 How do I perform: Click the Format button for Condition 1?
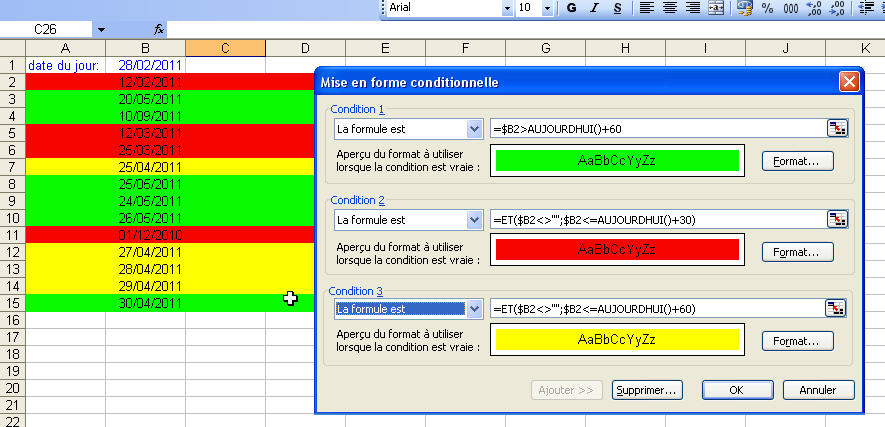(x=798, y=161)
